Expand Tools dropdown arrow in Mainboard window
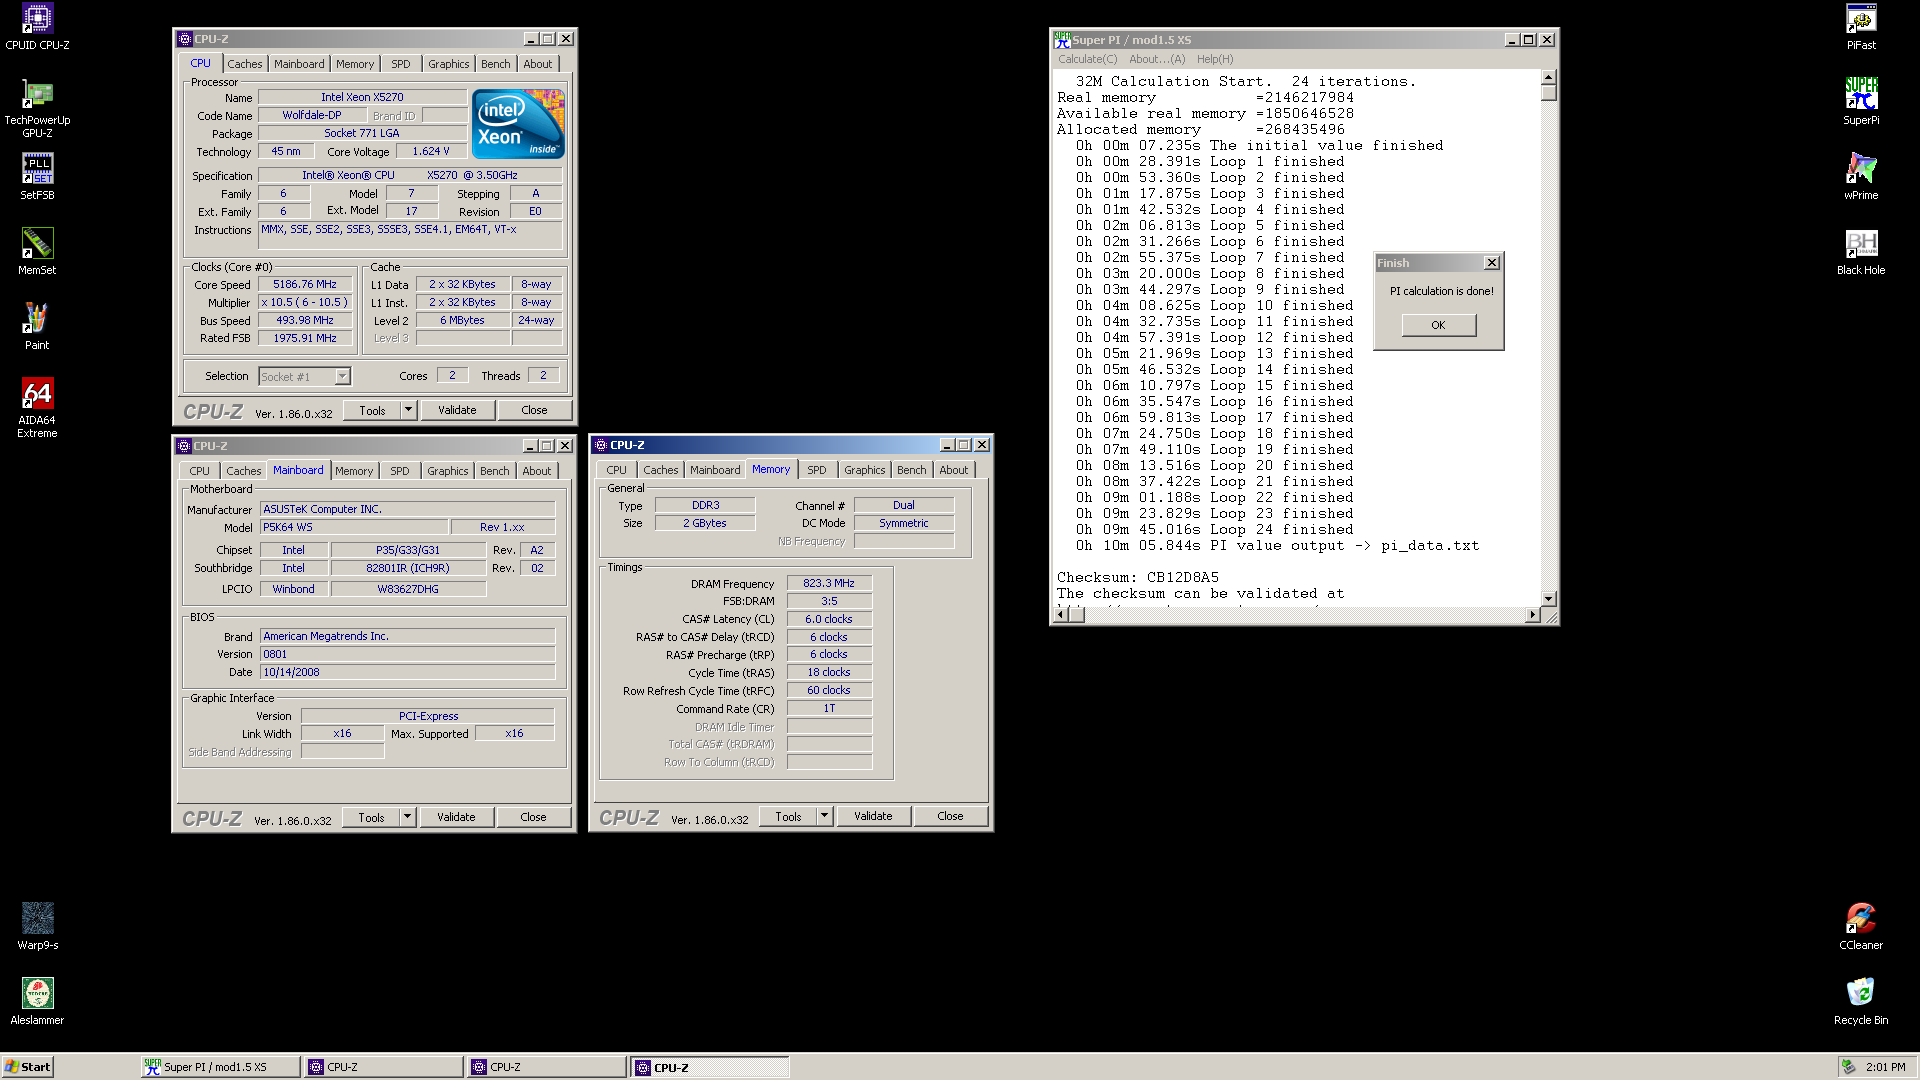1920x1080 pixels. 407,817
